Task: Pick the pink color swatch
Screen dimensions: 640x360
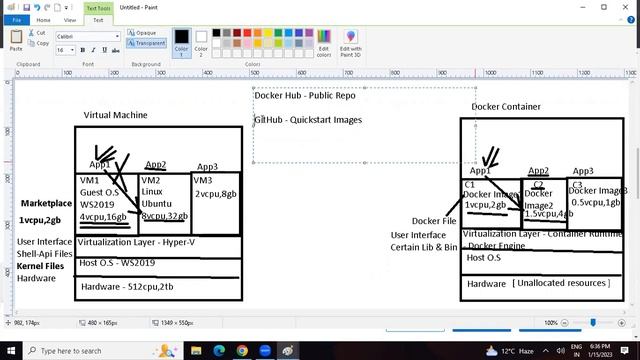Action: [247, 43]
